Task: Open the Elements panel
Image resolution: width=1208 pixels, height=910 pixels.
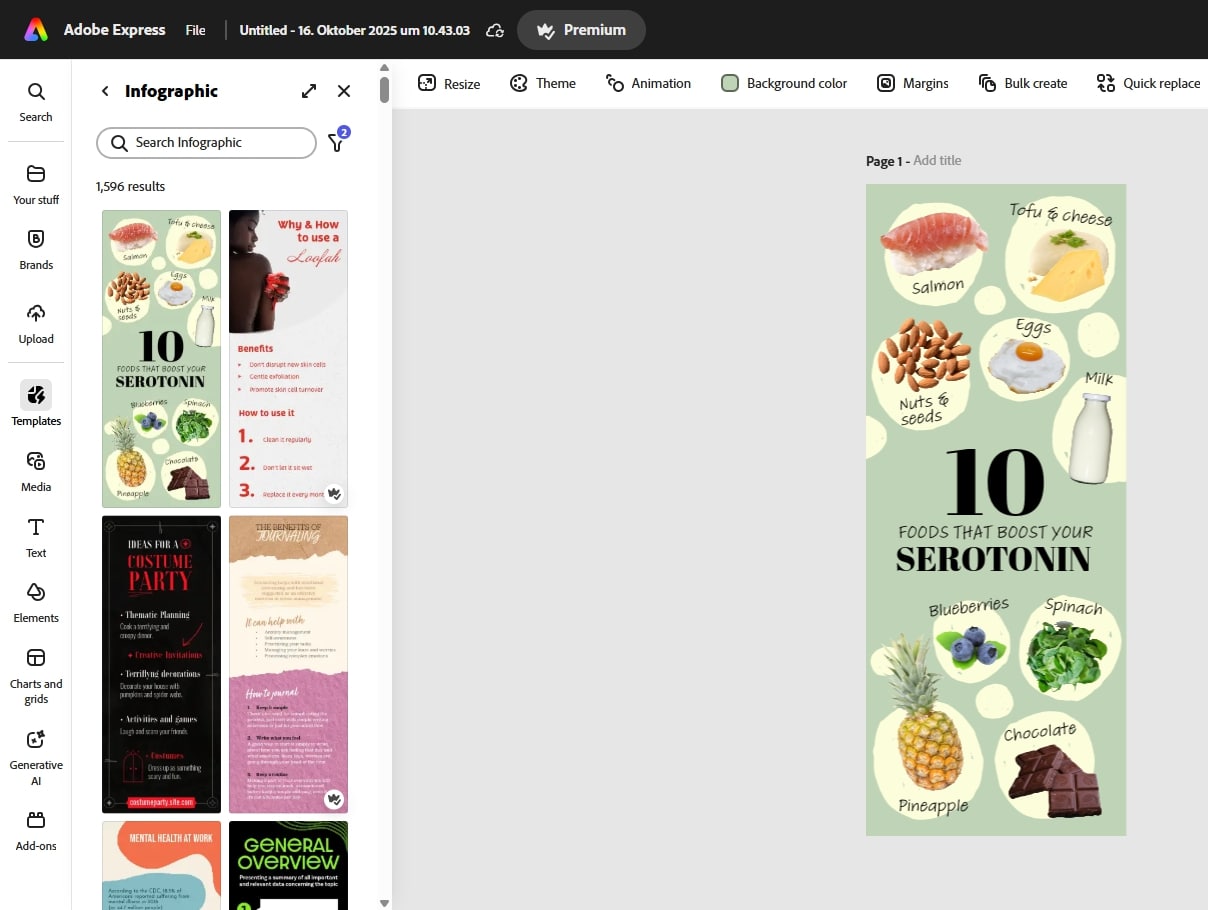Action: point(36,602)
